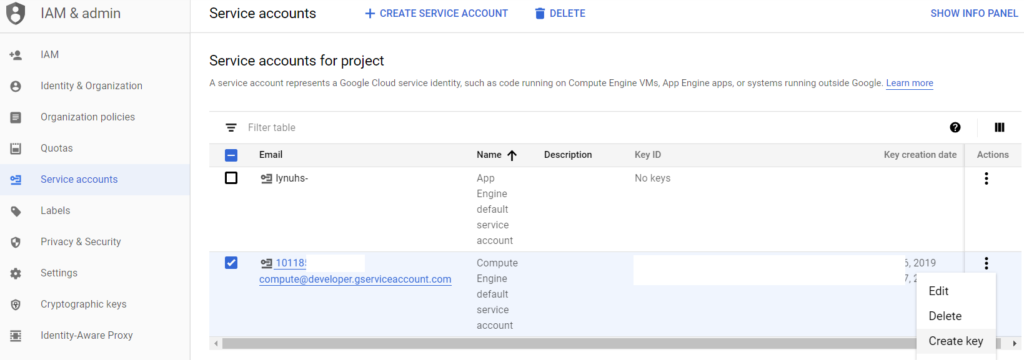Open actions menu for Compute Engine account
The height and width of the screenshot is (360, 1024).
986,263
